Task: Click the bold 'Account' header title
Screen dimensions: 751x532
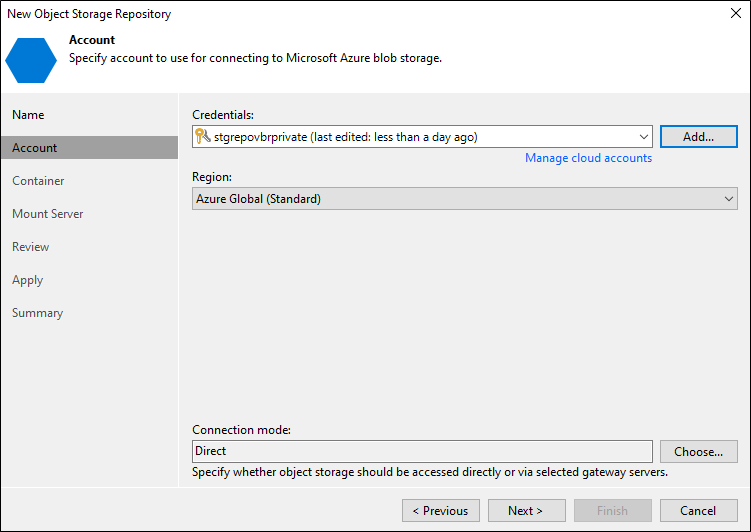Action: pyautogui.click(x=92, y=40)
